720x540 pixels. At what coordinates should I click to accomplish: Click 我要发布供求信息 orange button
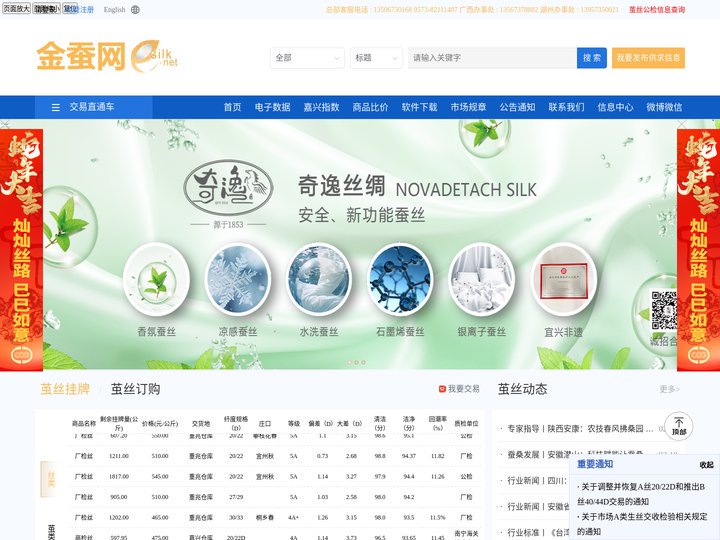(x=648, y=58)
